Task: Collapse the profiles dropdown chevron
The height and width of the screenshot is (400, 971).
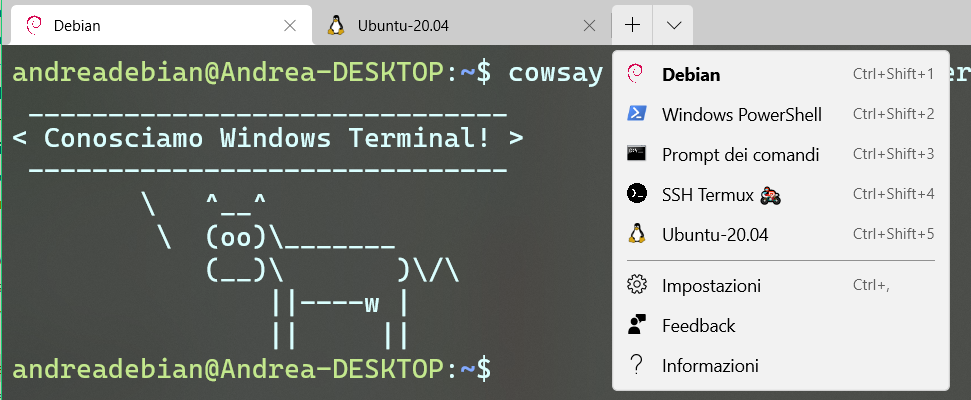Action: tap(674, 25)
